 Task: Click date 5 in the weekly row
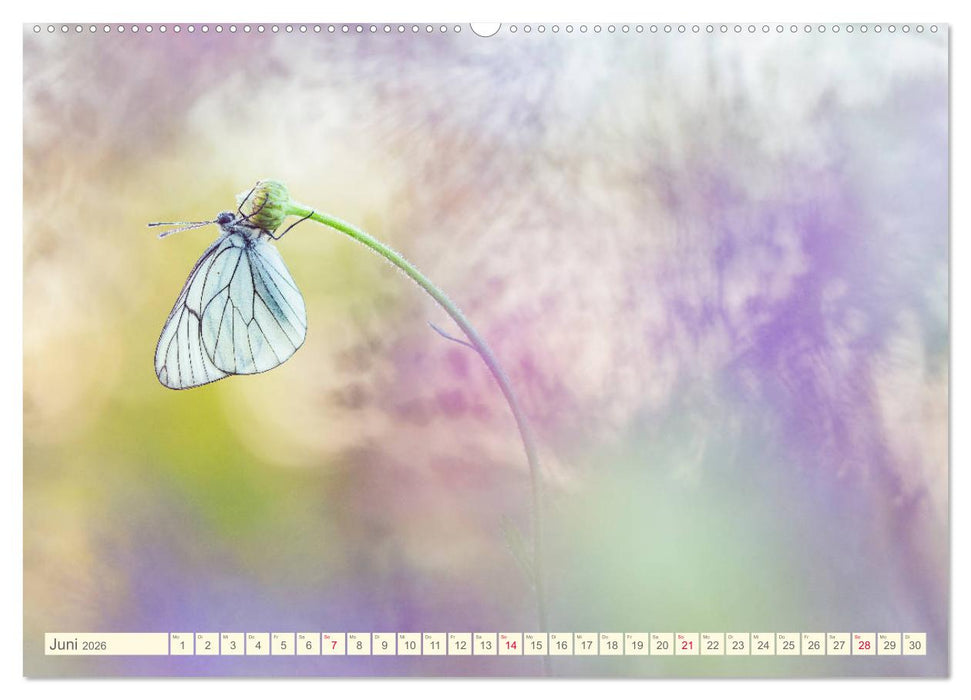click(x=283, y=644)
